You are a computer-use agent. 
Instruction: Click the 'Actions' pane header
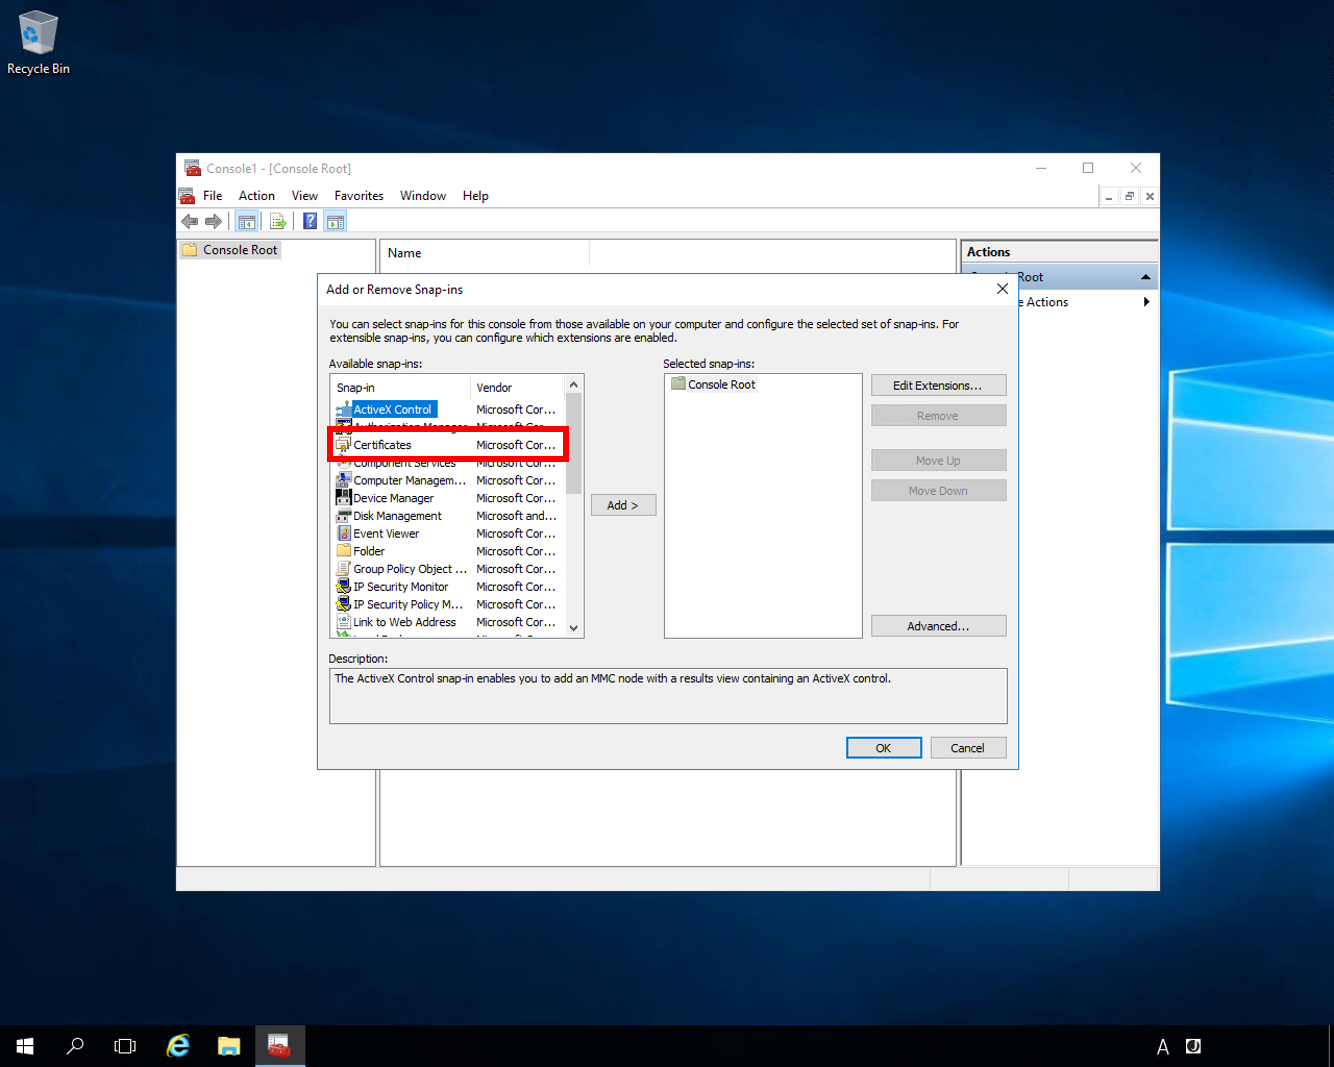[1059, 252]
